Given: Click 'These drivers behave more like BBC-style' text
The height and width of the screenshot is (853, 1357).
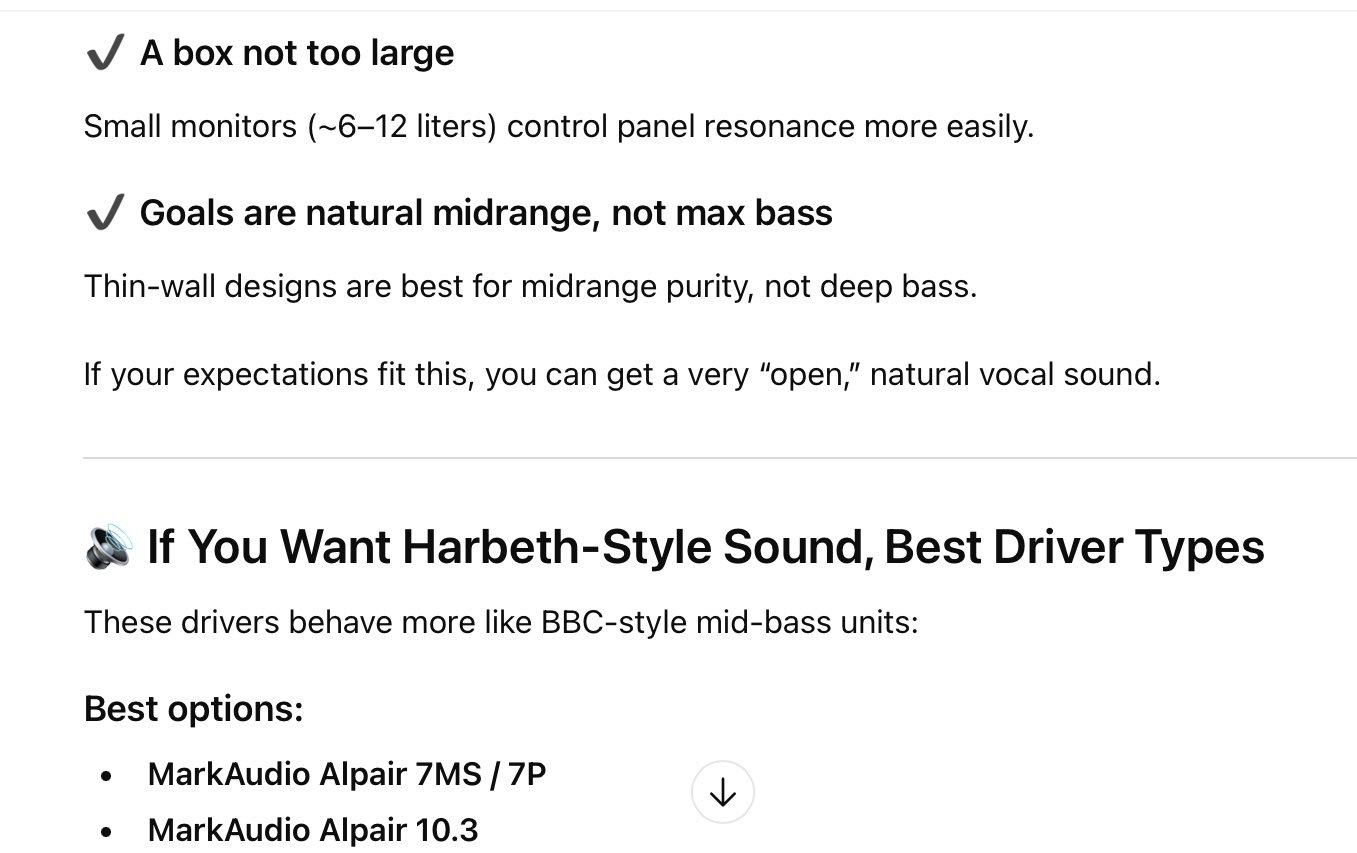Looking at the screenshot, I should pyautogui.click(x=501, y=623).
